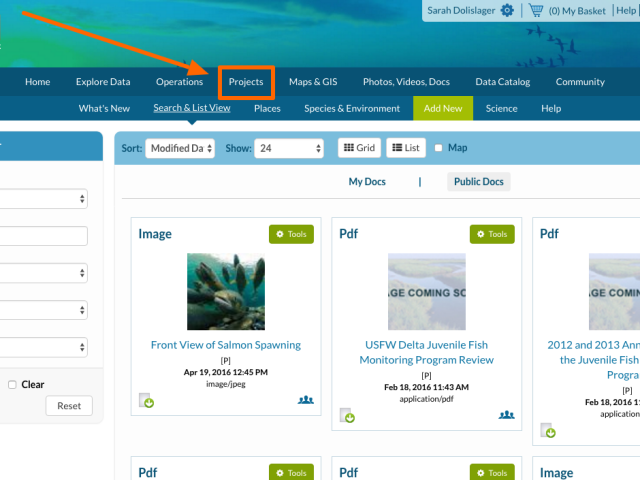640x480 pixels.
Task: Expand the first filter dropdown in sidebar
Action: (x=44, y=199)
